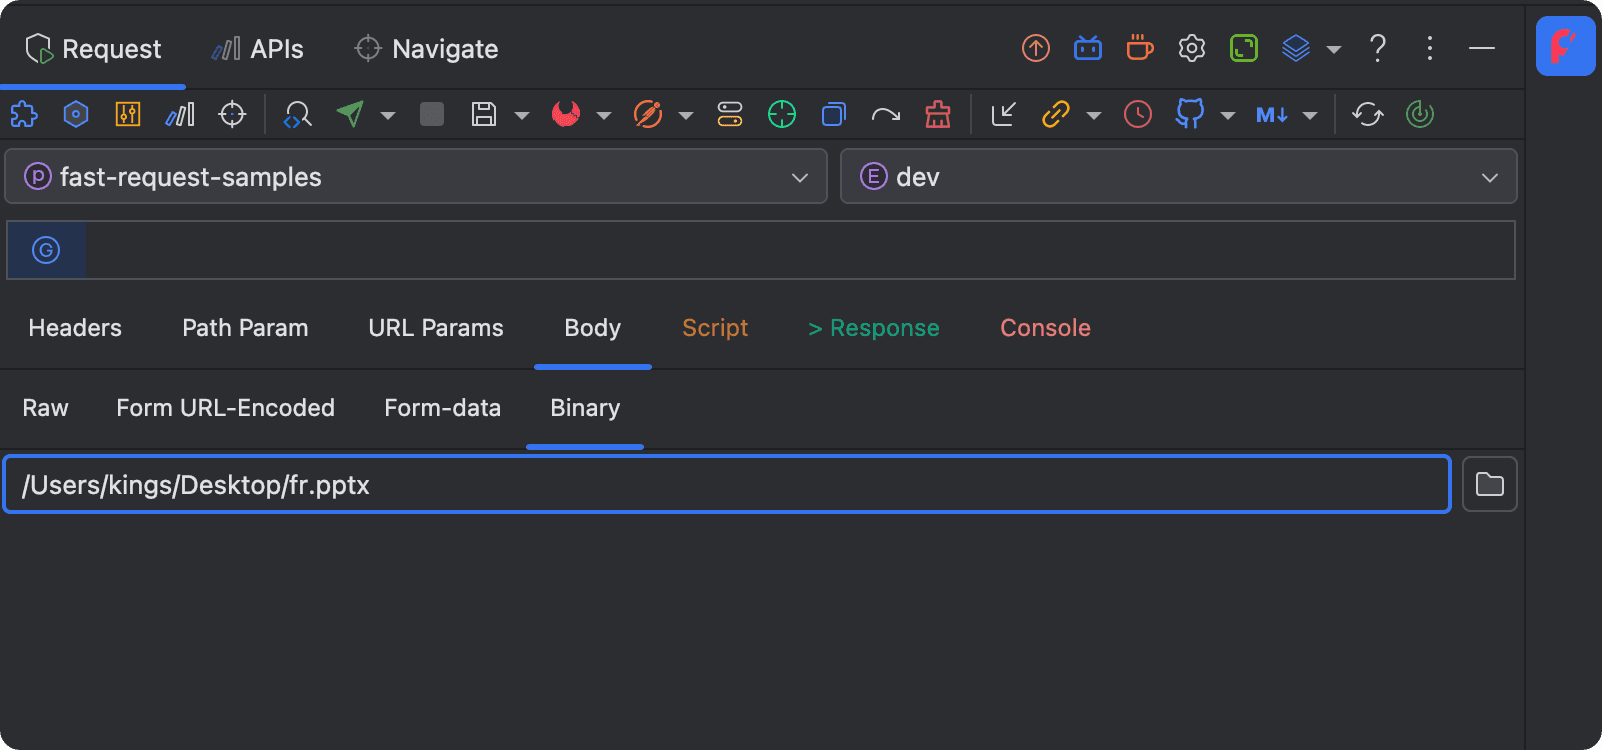
Task: Click the blue puzzle piece icon
Action: tap(24, 114)
